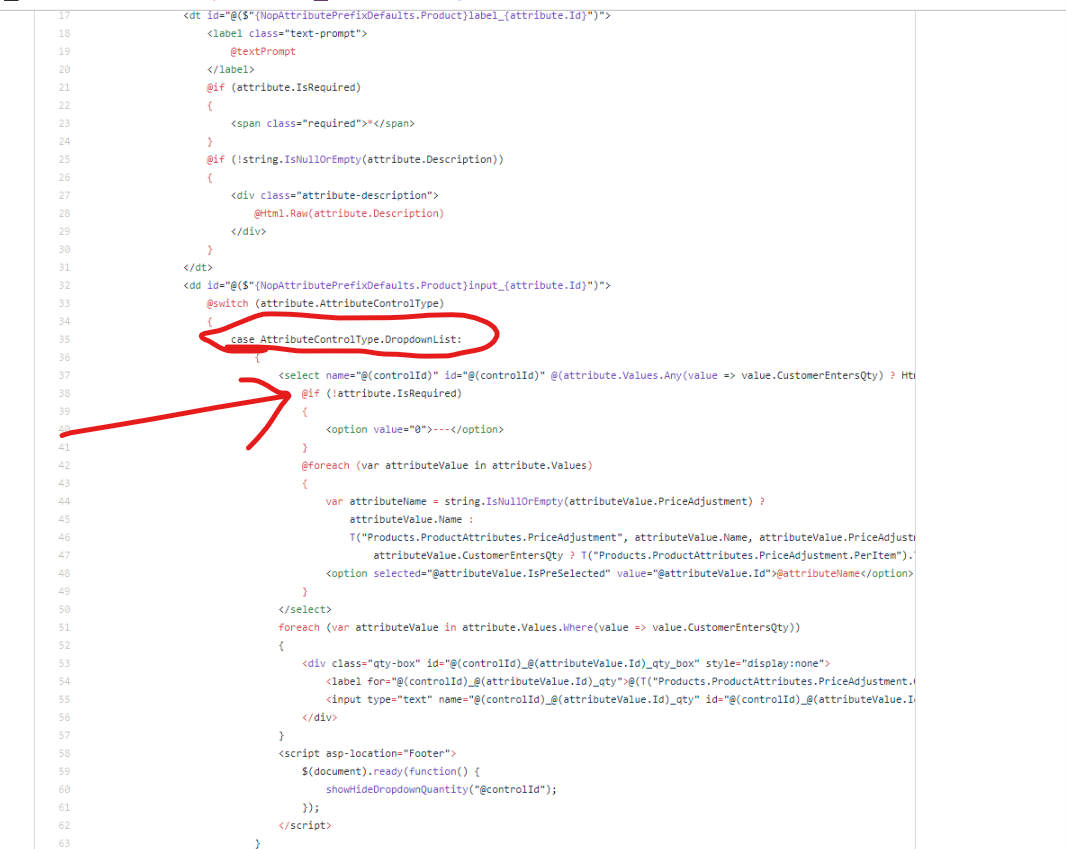
Task: Click line number 17 in the gutter
Action: pyautogui.click(x=63, y=15)
